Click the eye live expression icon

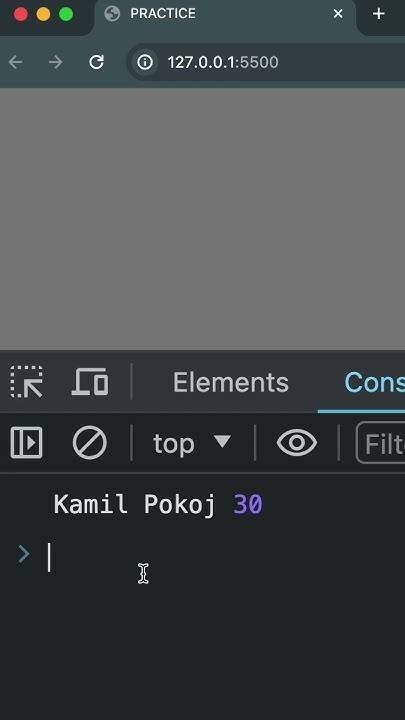(x=297, y=443)
